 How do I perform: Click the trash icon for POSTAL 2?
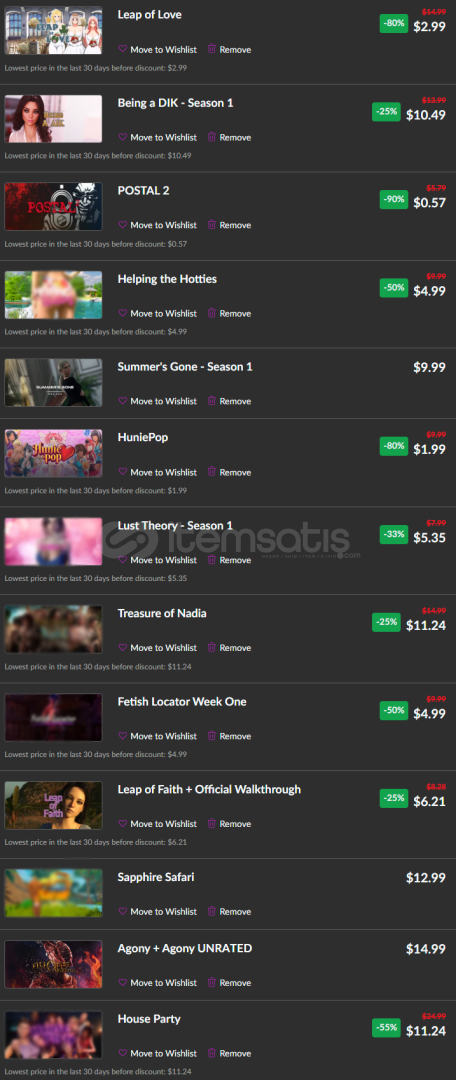212,225
